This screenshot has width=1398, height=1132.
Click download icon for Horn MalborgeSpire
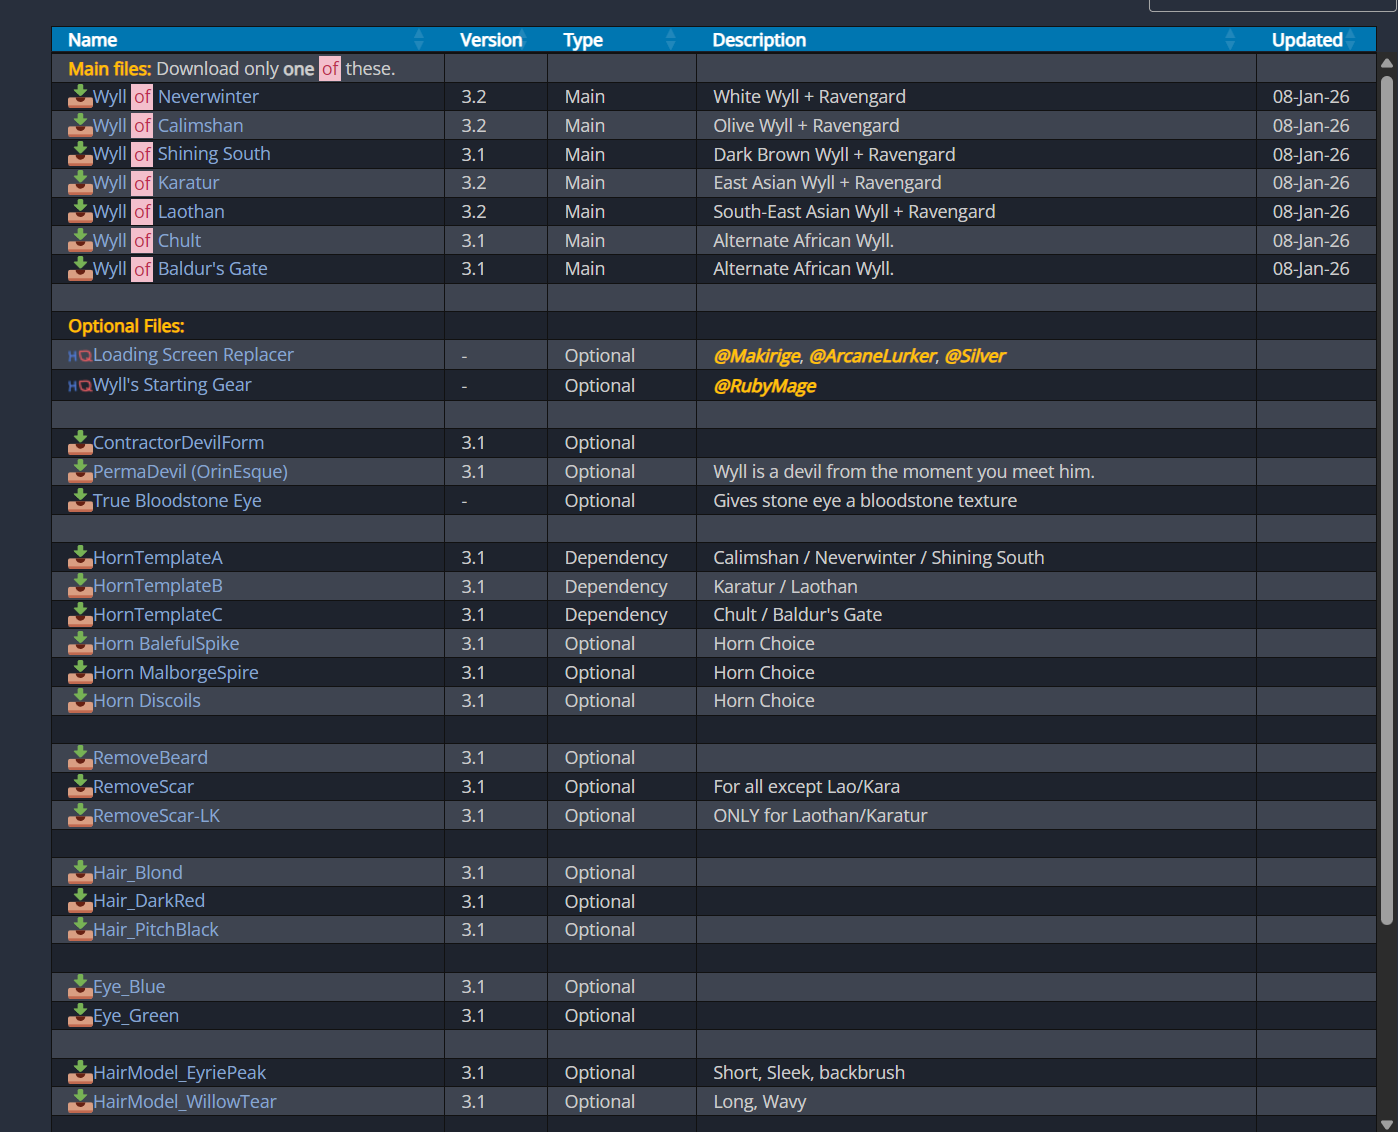[x=80, y=673]
